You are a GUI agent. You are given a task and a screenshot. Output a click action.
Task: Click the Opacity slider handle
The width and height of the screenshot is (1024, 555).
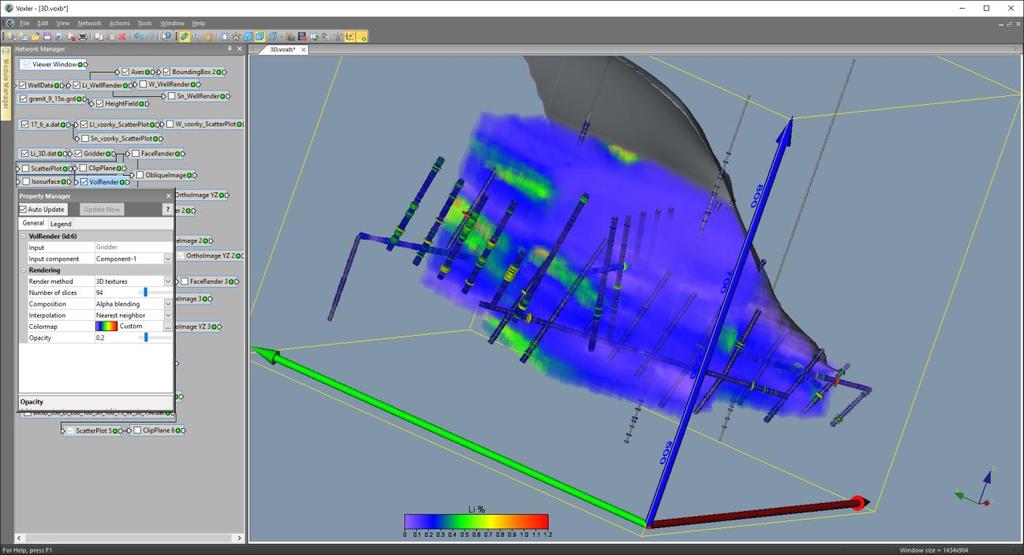[x=146, y=338]
